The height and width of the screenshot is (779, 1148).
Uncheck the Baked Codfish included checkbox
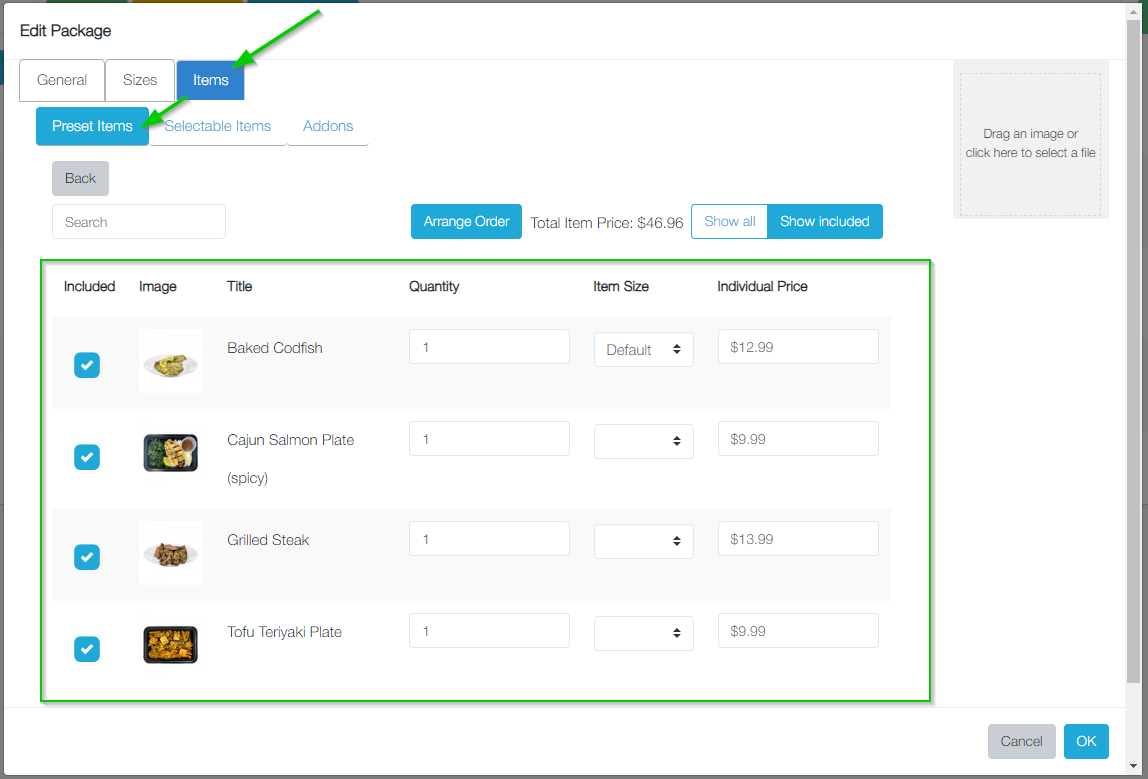pos(87,365)
